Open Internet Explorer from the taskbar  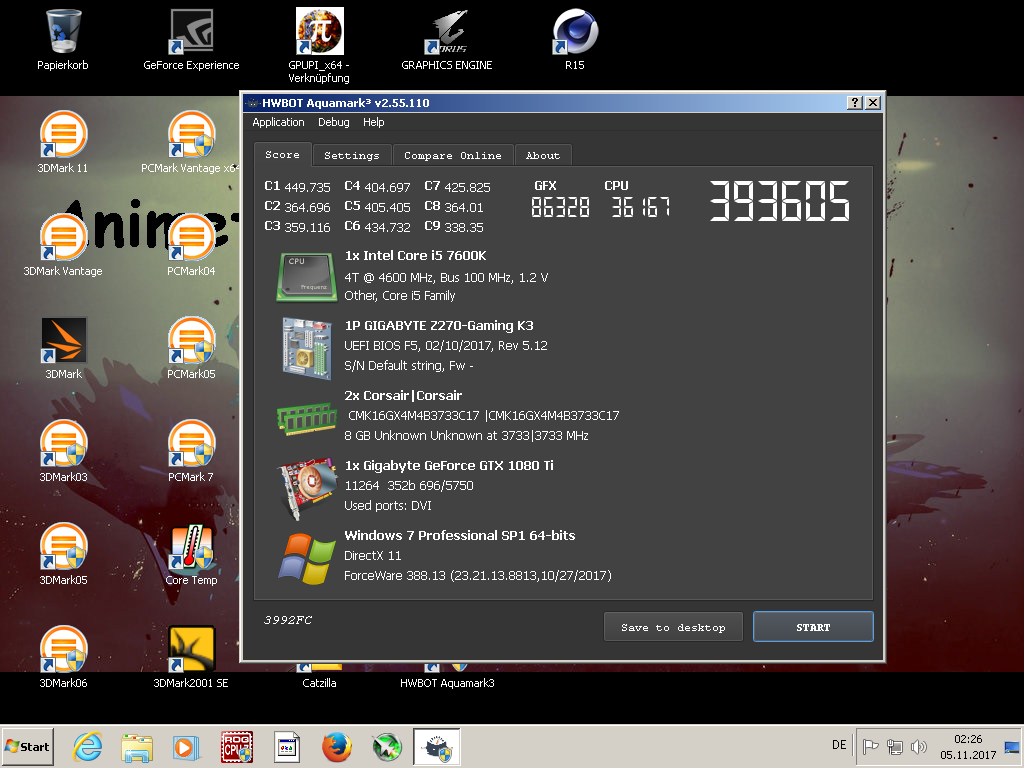point(88,746)
